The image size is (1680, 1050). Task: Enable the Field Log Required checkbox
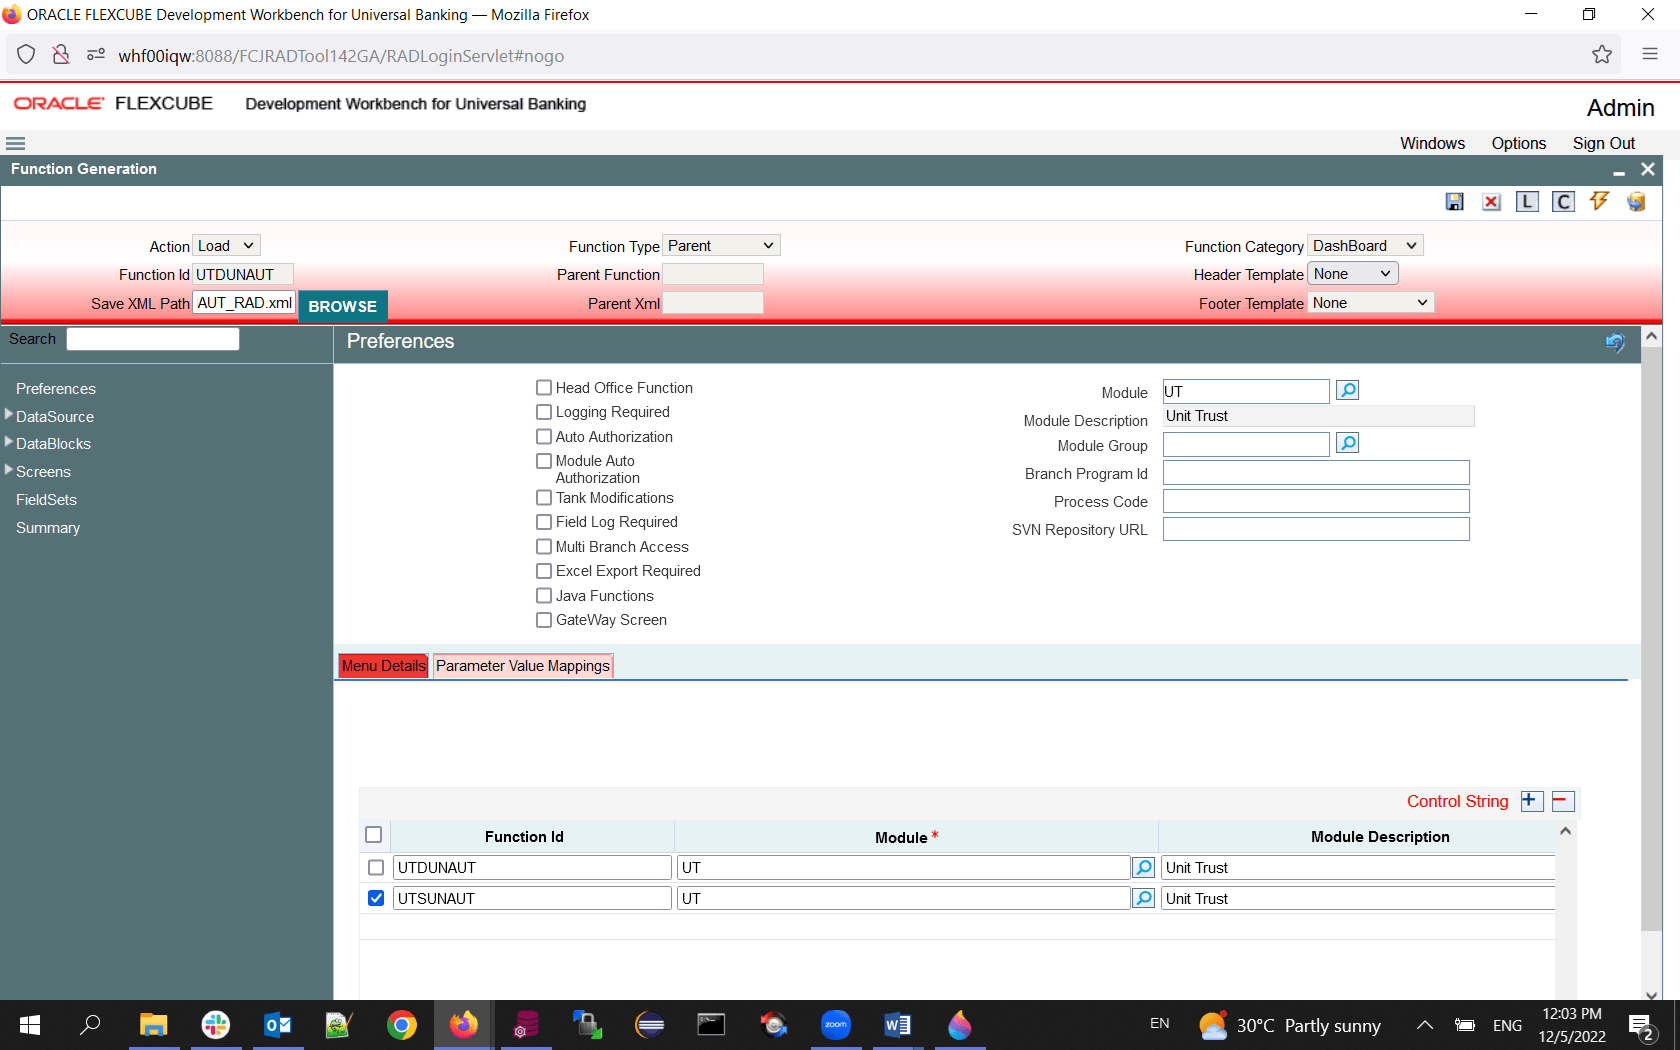tap(544, 522)
